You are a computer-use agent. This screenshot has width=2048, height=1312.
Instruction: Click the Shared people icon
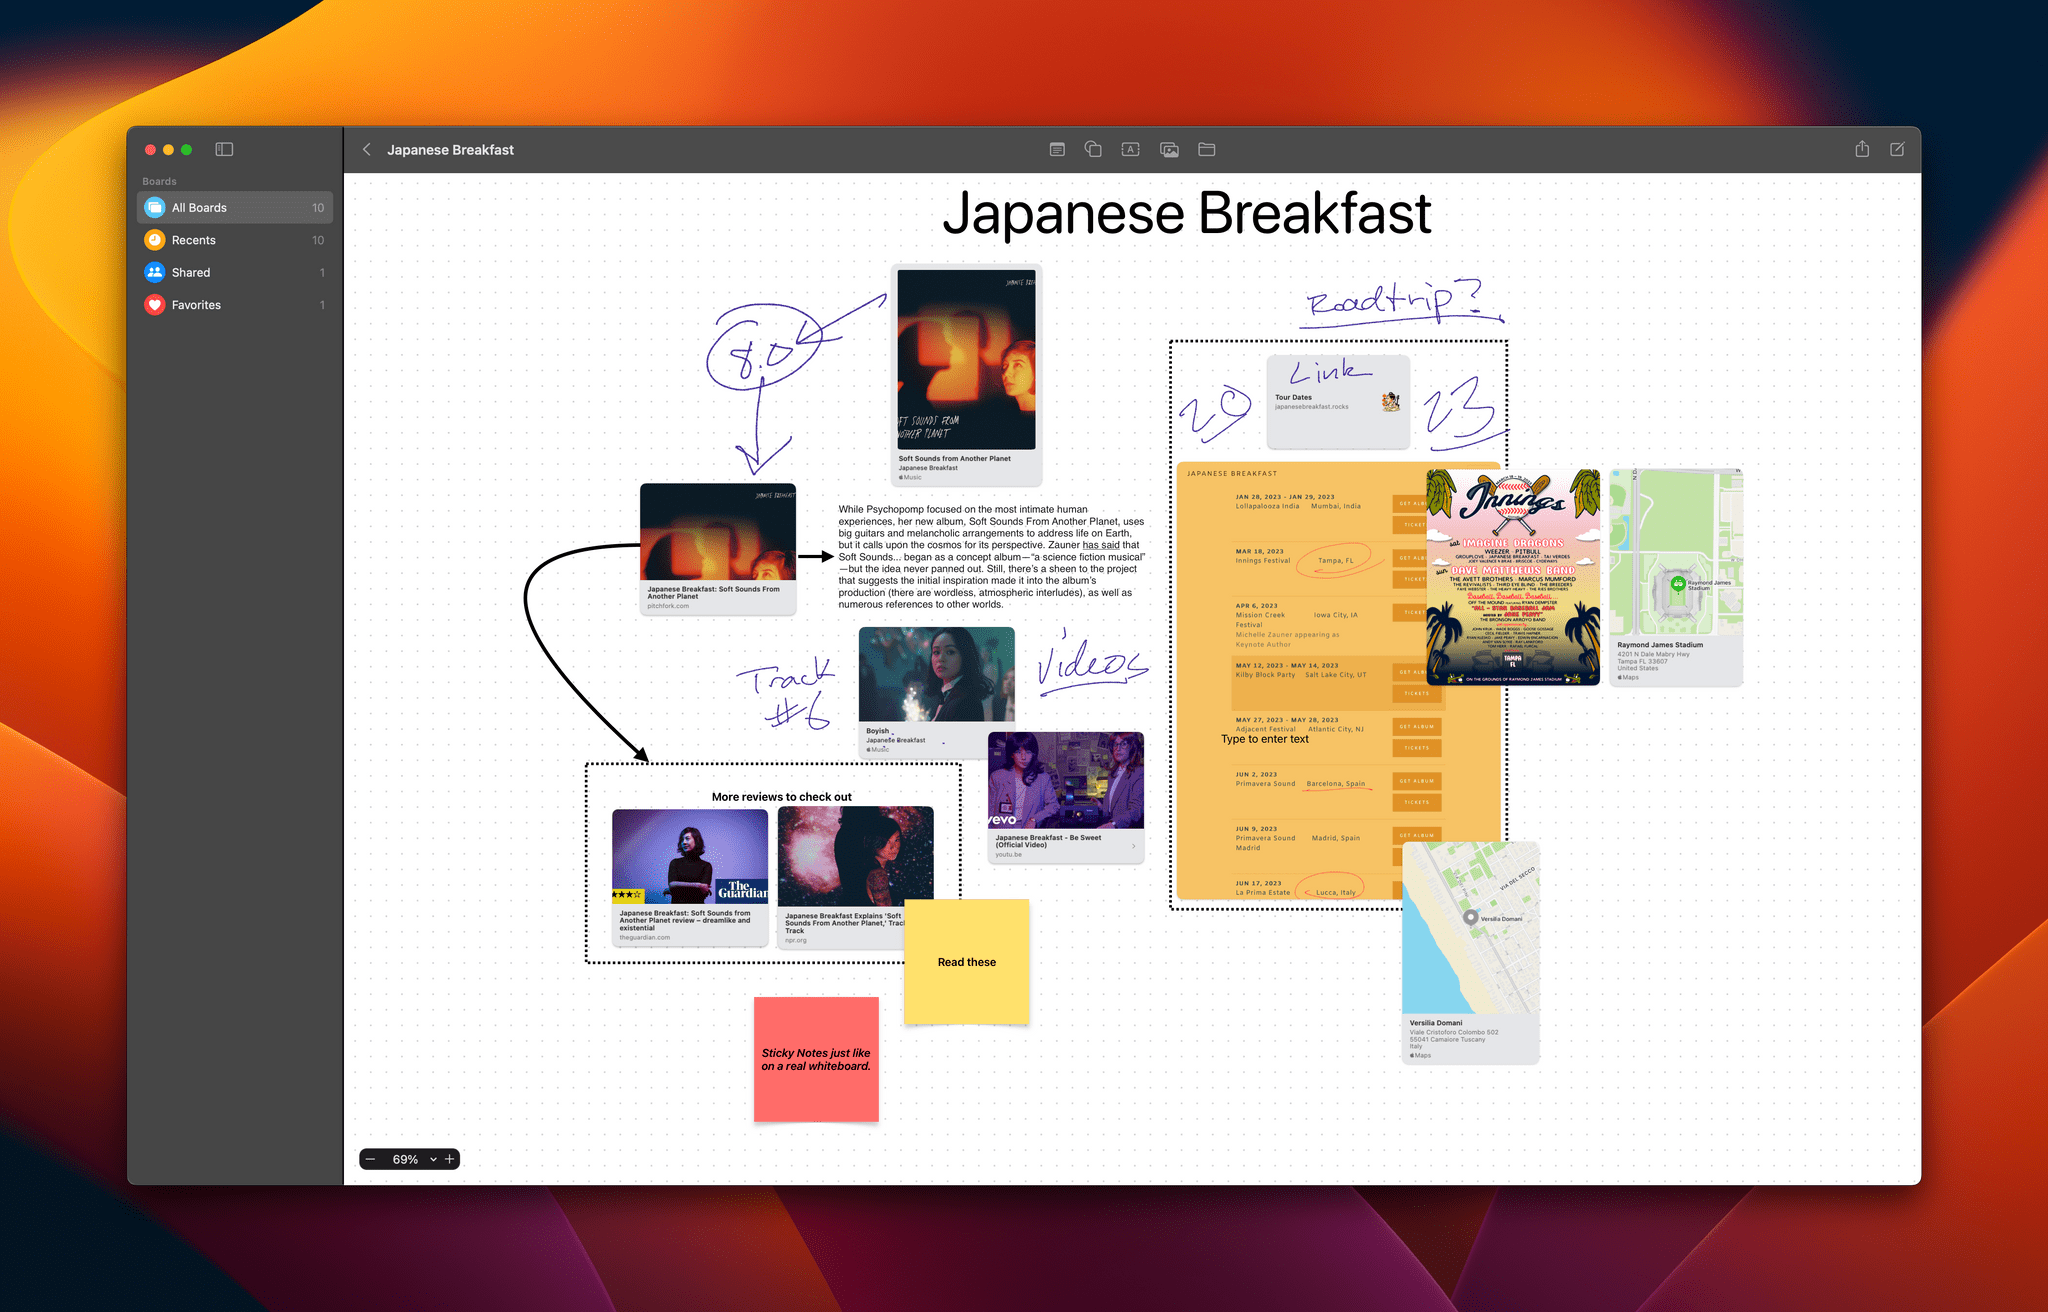click(155, 272)
